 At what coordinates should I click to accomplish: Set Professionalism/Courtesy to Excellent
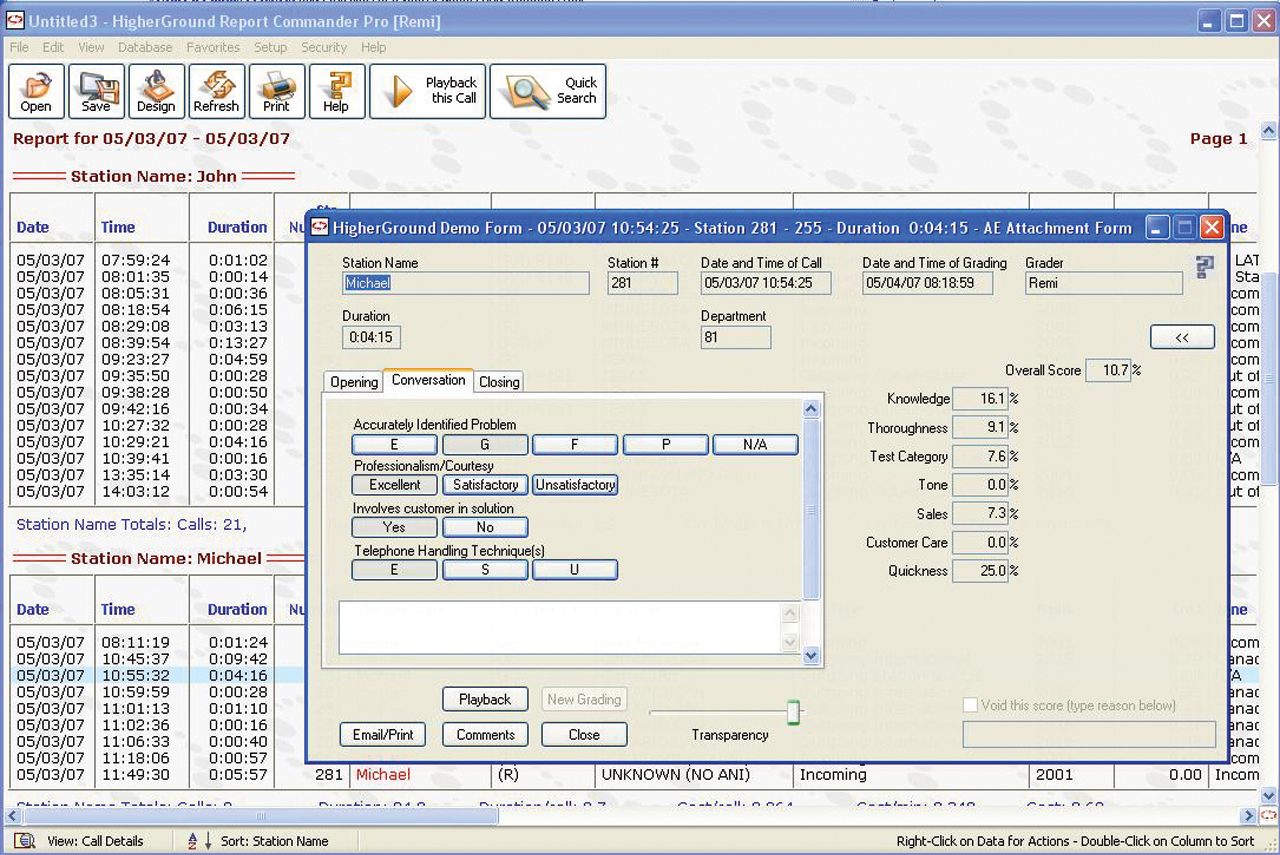[x=395, y=485]
